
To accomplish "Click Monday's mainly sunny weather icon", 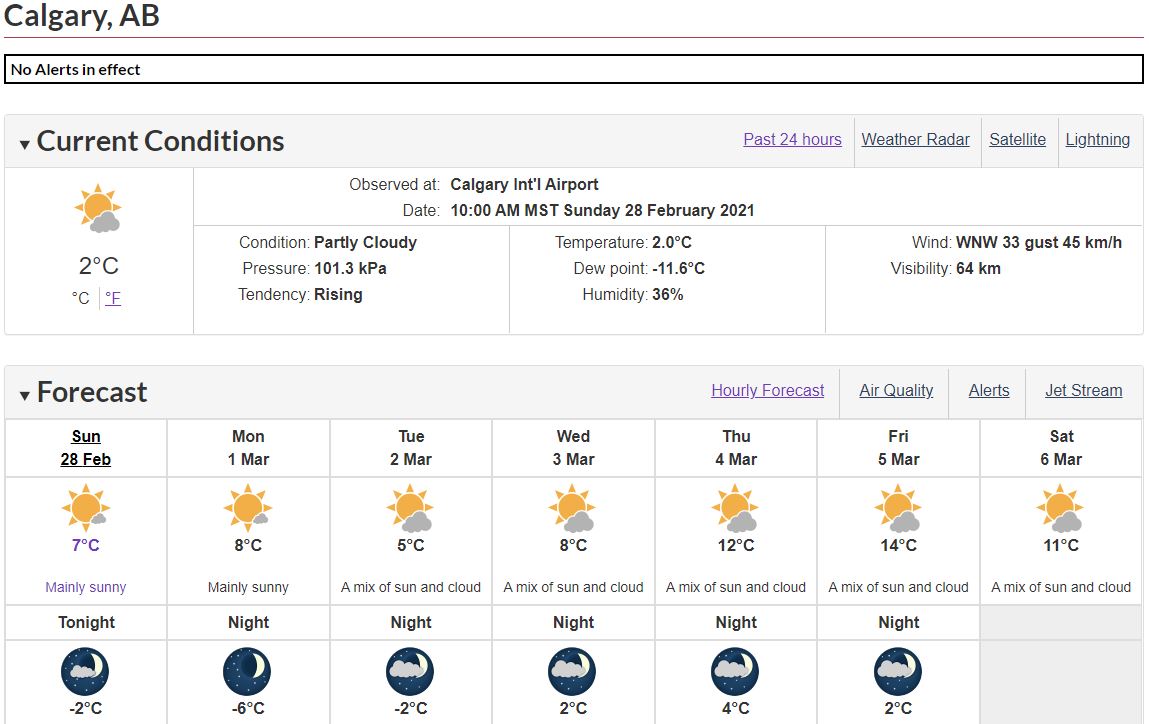I will pyautogui.click(x=248, y=508).
